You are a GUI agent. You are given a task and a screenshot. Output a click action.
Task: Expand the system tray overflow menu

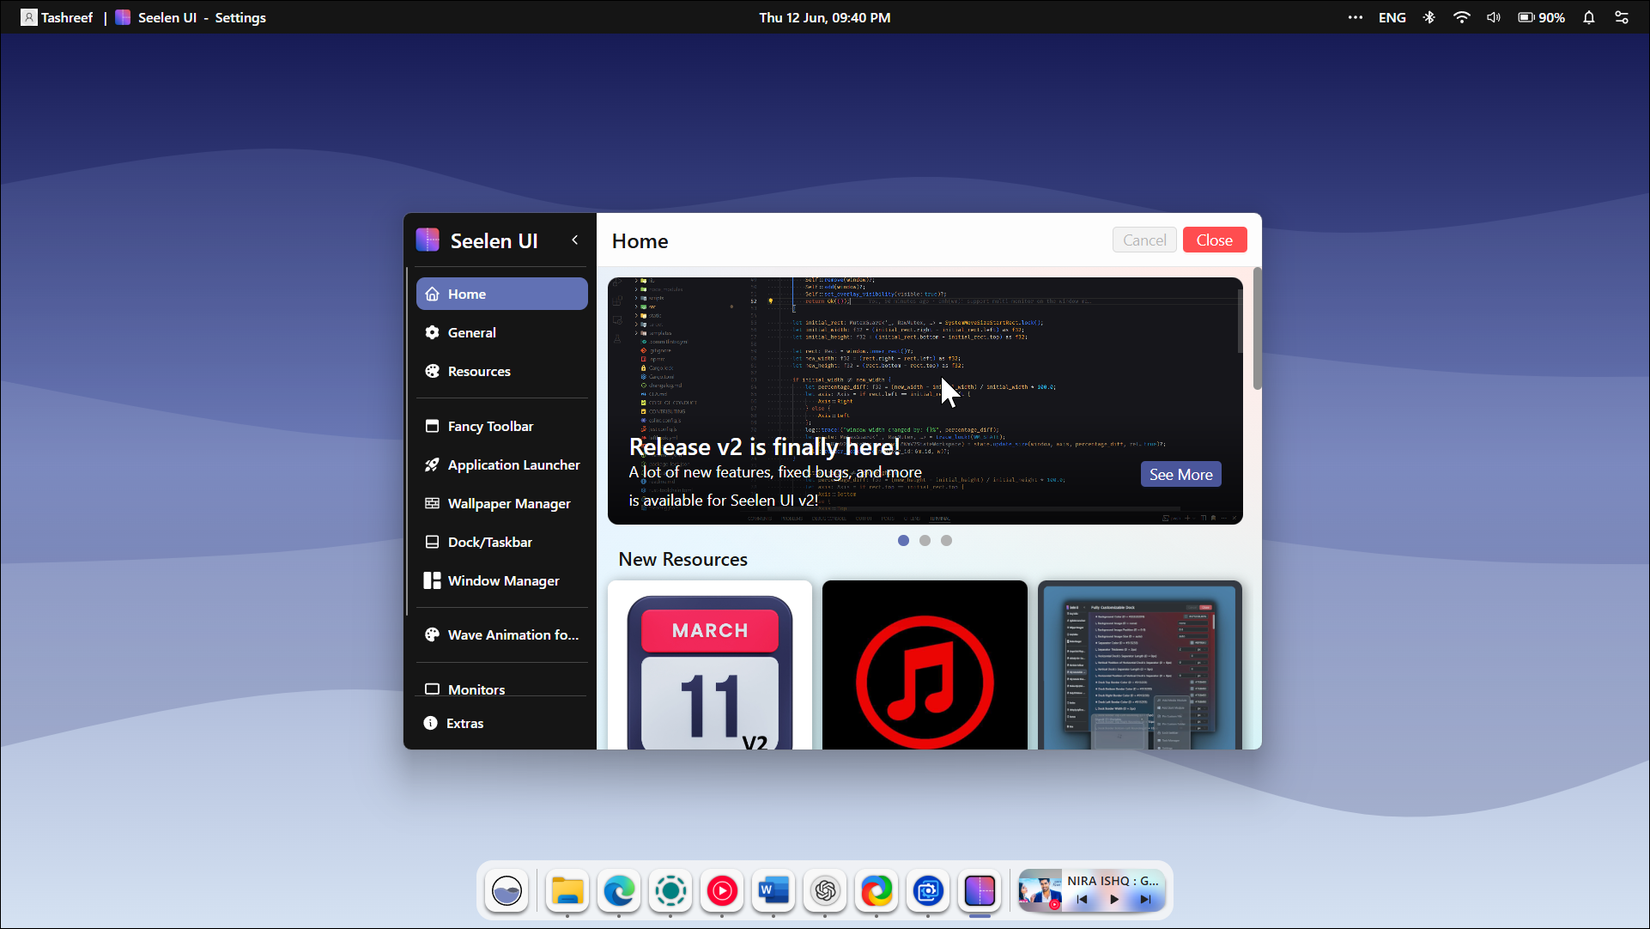pos(1355,17)
